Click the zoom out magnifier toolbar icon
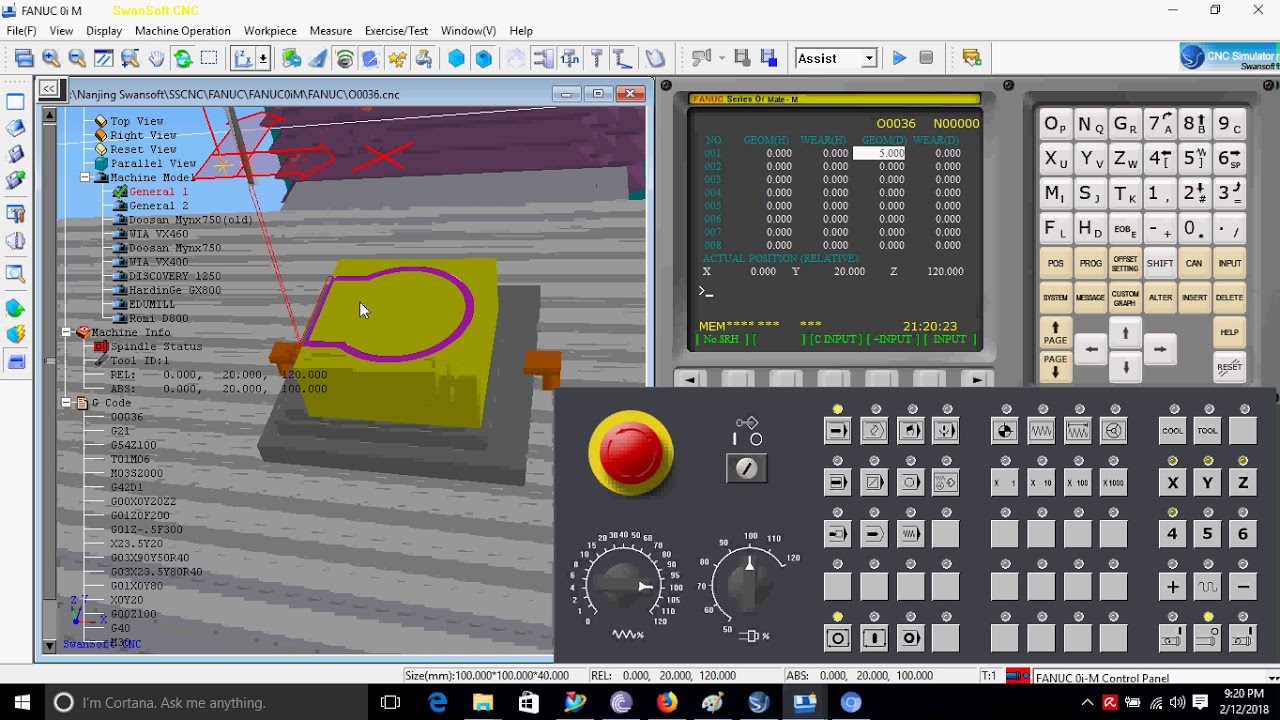This screenshot has height=720, width=1280. (77, 59)
